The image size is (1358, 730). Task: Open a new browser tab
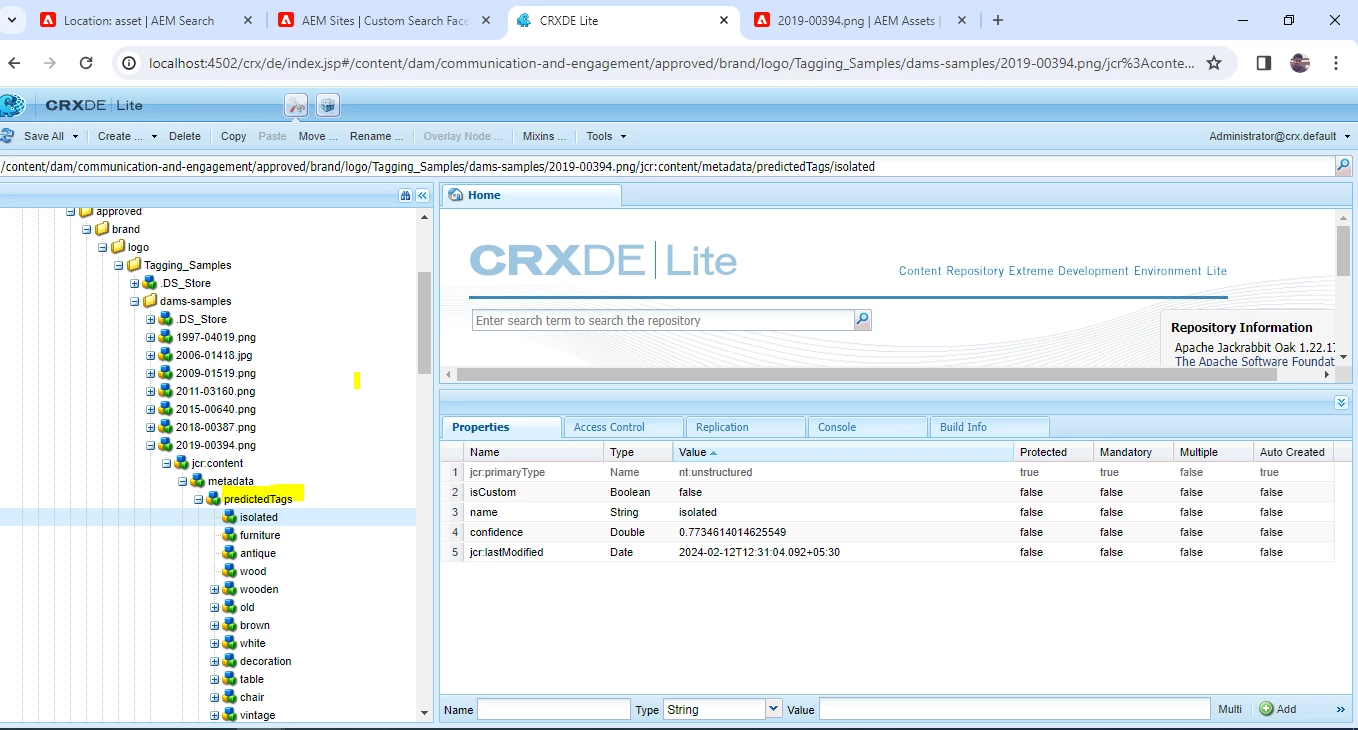(997, 20)
